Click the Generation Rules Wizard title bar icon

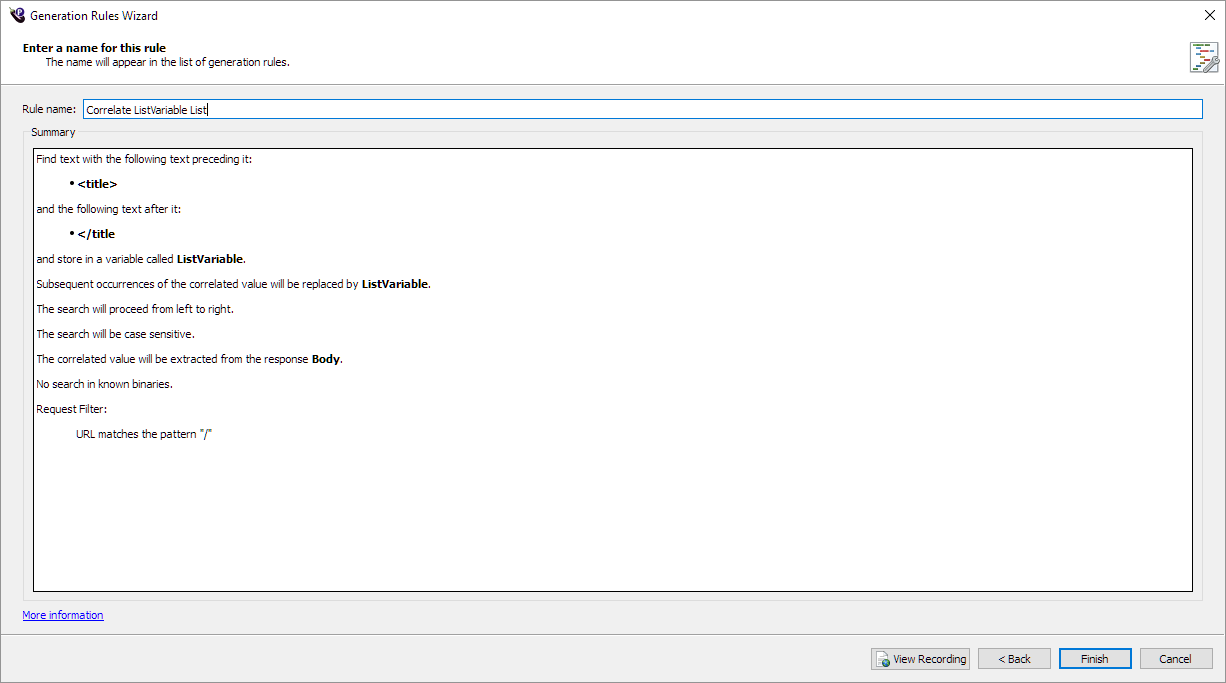[x=16, y=15]
